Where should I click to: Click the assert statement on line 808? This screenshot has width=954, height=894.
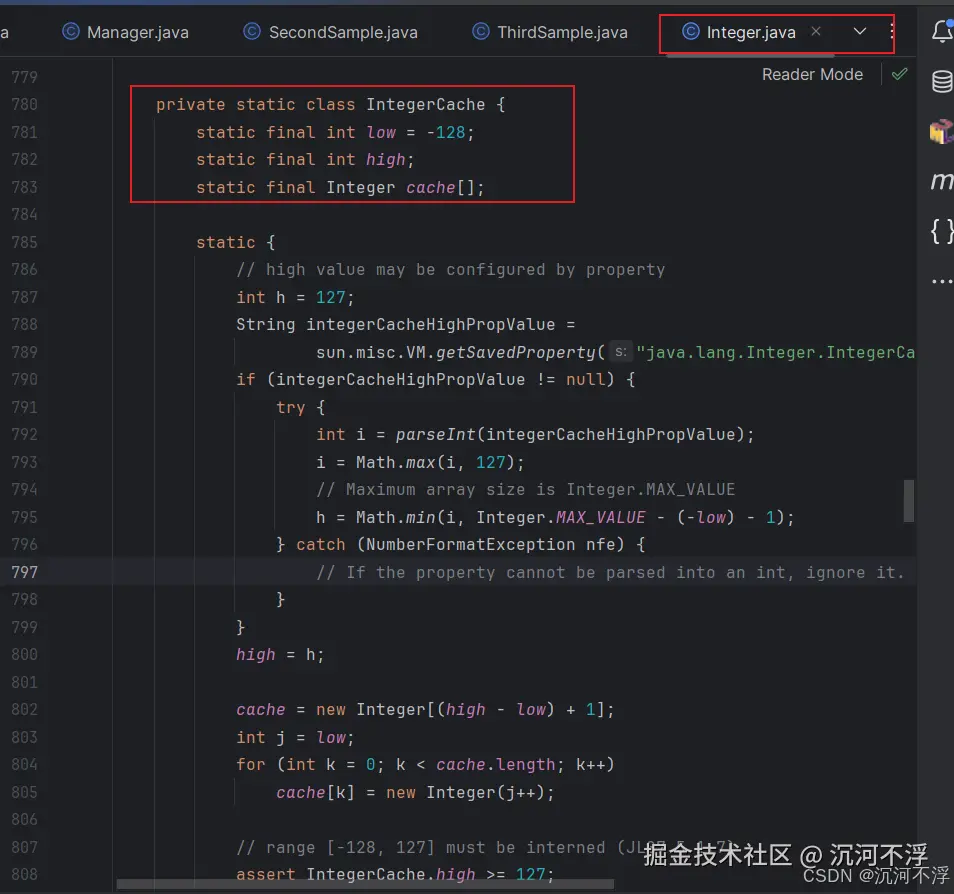click(395, 875)
